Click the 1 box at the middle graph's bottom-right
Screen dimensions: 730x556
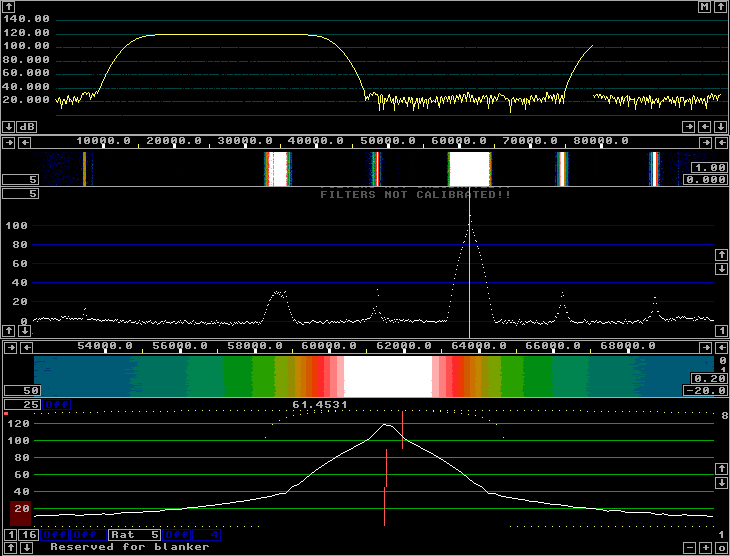point(721,331)
